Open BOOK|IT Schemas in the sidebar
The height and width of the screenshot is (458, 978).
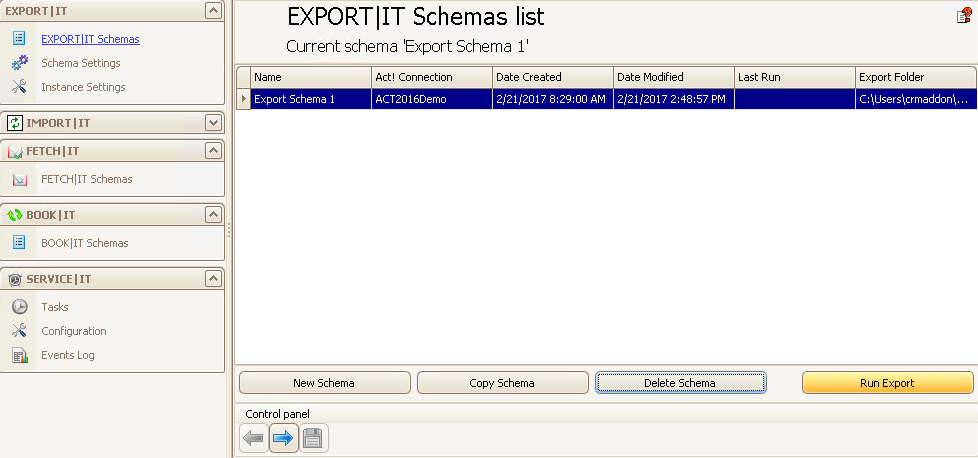tap(85, 243)
